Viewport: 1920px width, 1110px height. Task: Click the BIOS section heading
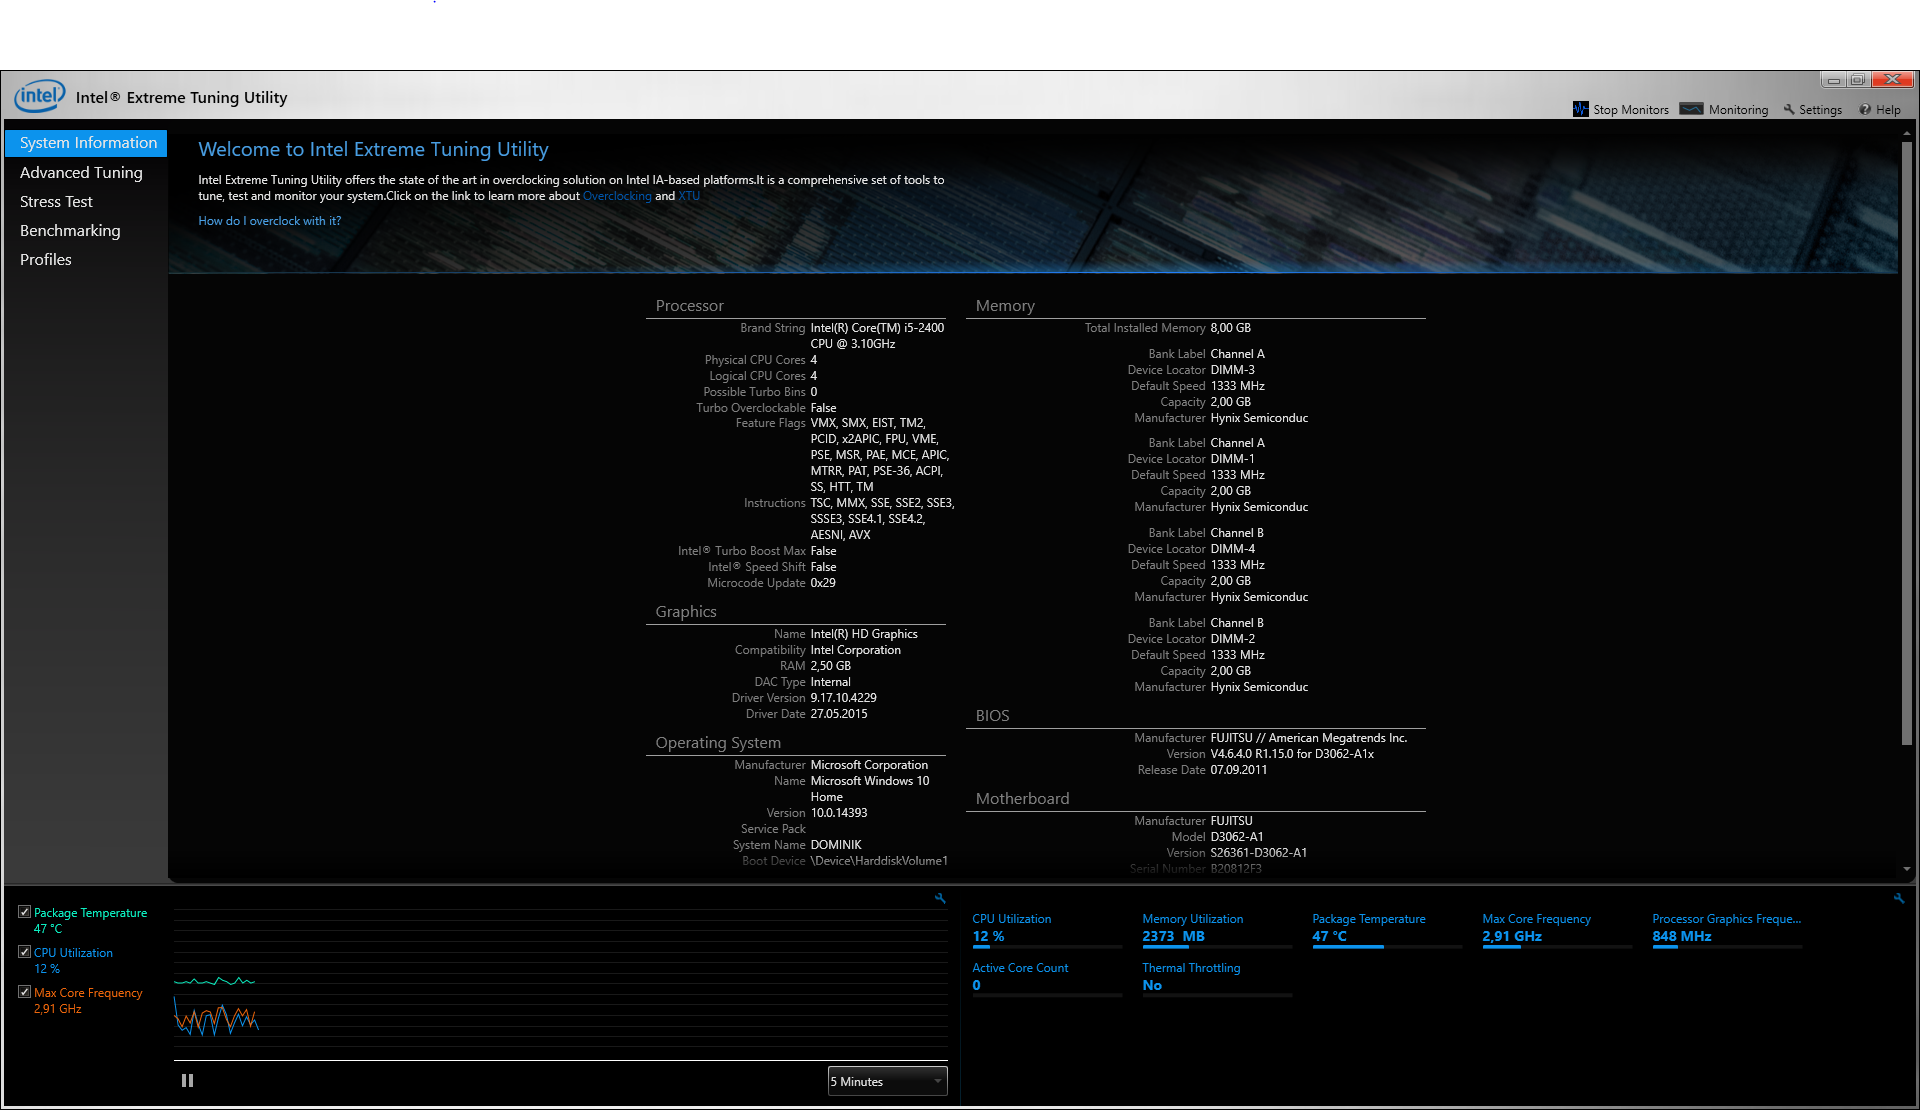[x=992, y=715]
